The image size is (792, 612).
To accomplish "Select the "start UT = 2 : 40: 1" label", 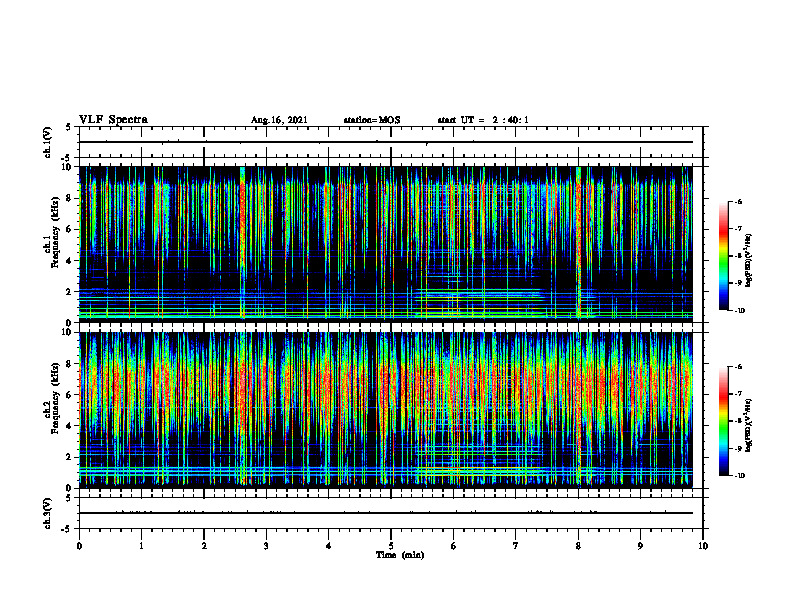I will 483,120.
